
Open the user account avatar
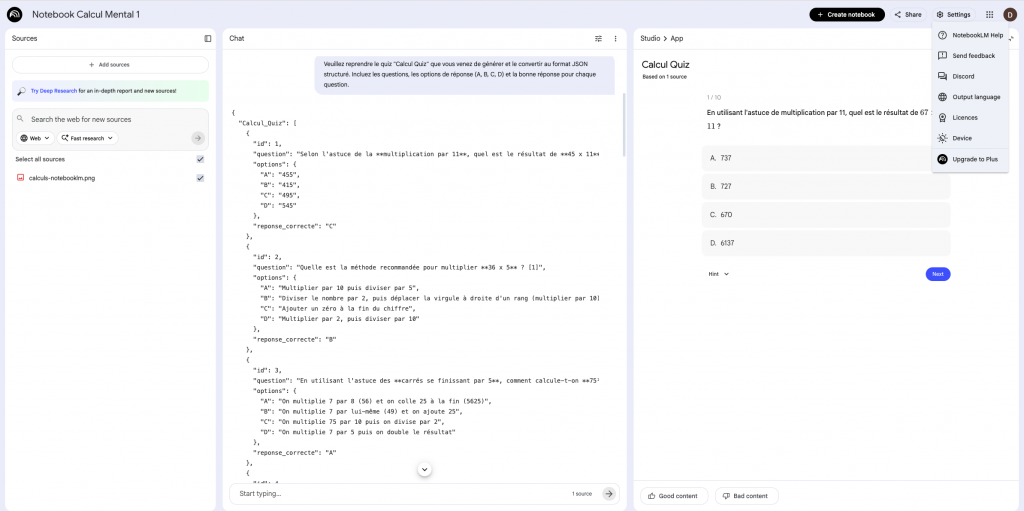[1009, 14]
